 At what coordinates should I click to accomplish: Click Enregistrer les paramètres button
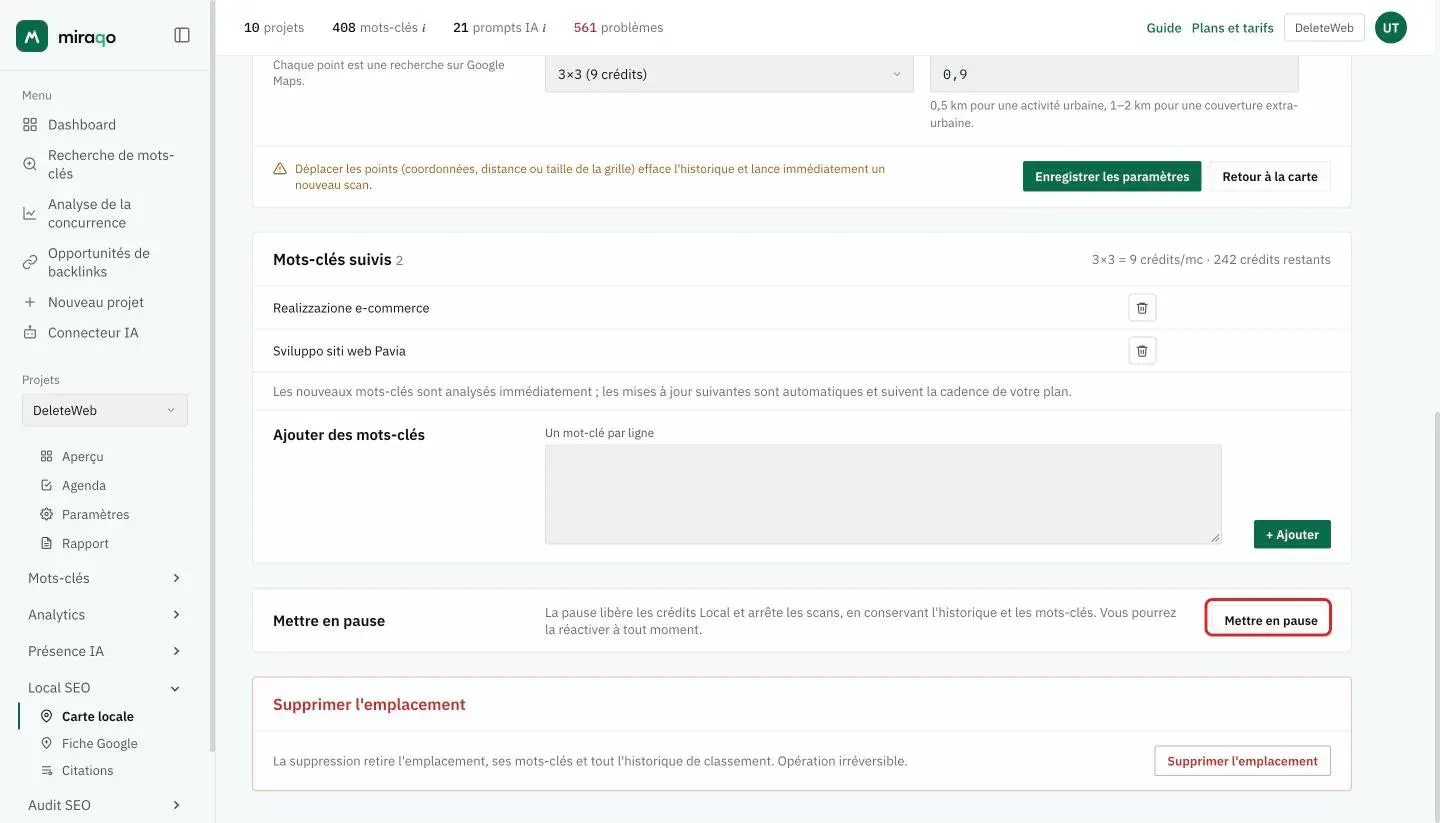pyautogui.click(x=1112, y=176)
